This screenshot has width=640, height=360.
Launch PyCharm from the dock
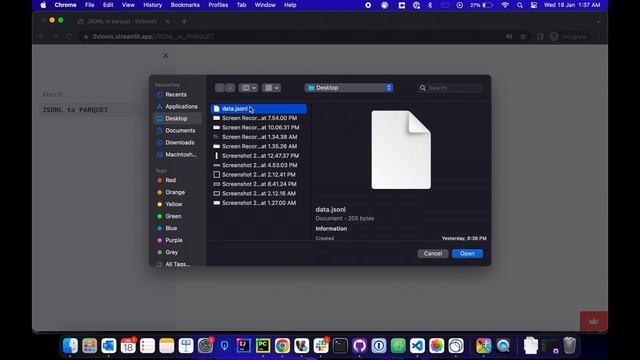coord(263,346)
